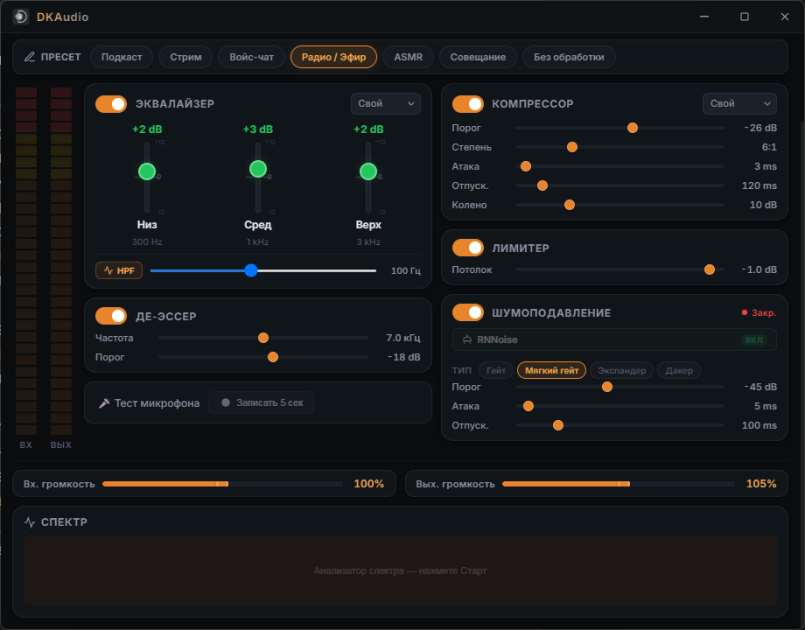
Task: Click the compressor Отпуск. slider handle
Action: [x=542, y=186]
